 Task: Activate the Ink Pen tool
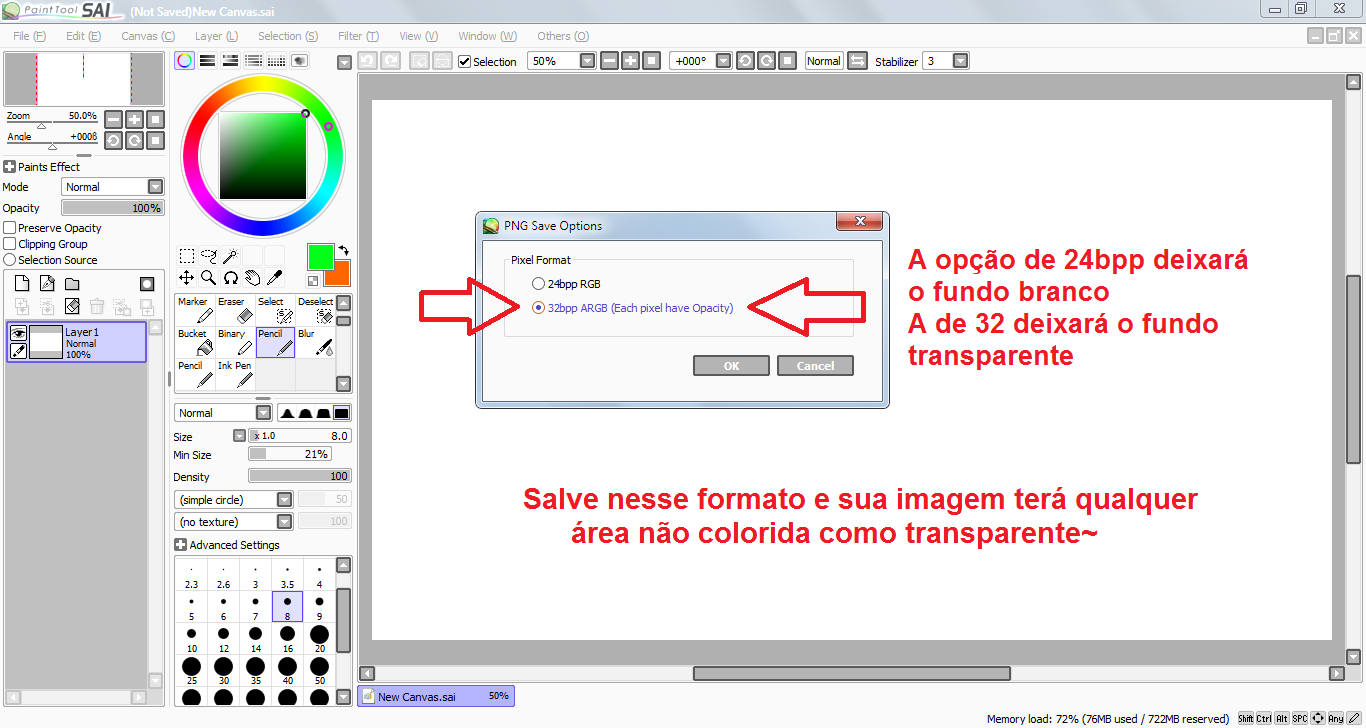tap(235, 374)
